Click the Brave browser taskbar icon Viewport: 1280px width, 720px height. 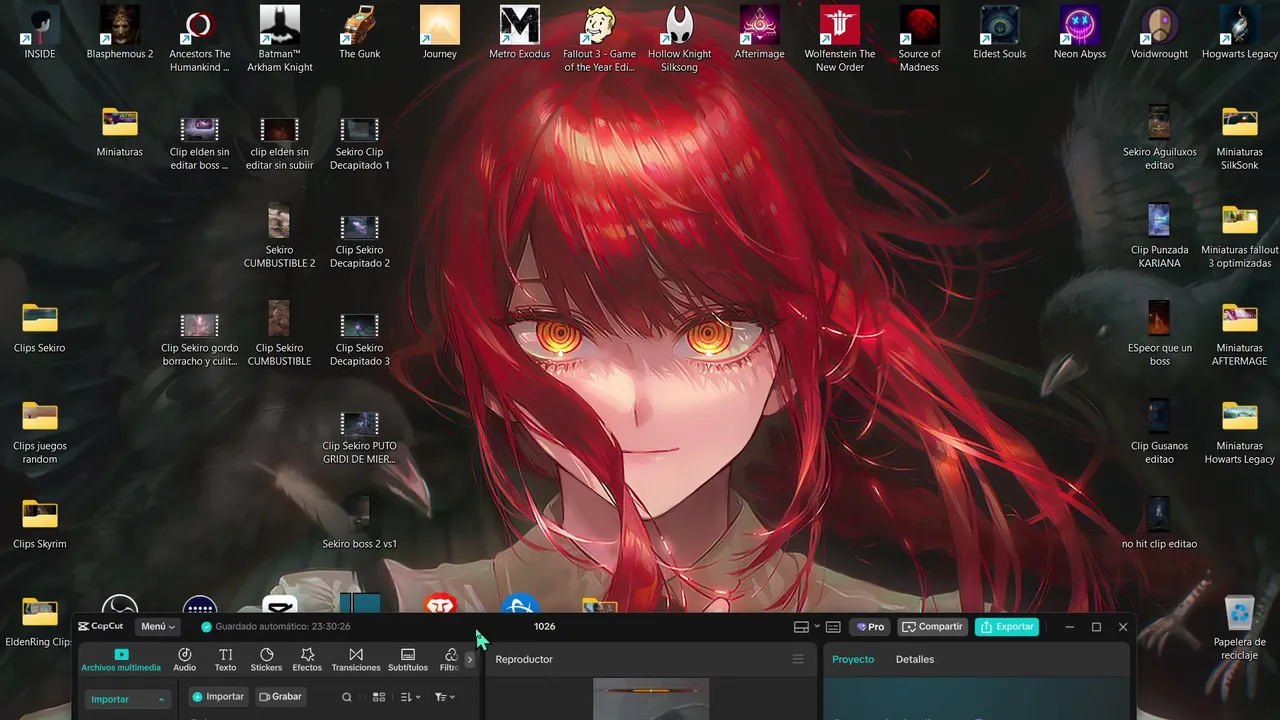tap(440, 604)
